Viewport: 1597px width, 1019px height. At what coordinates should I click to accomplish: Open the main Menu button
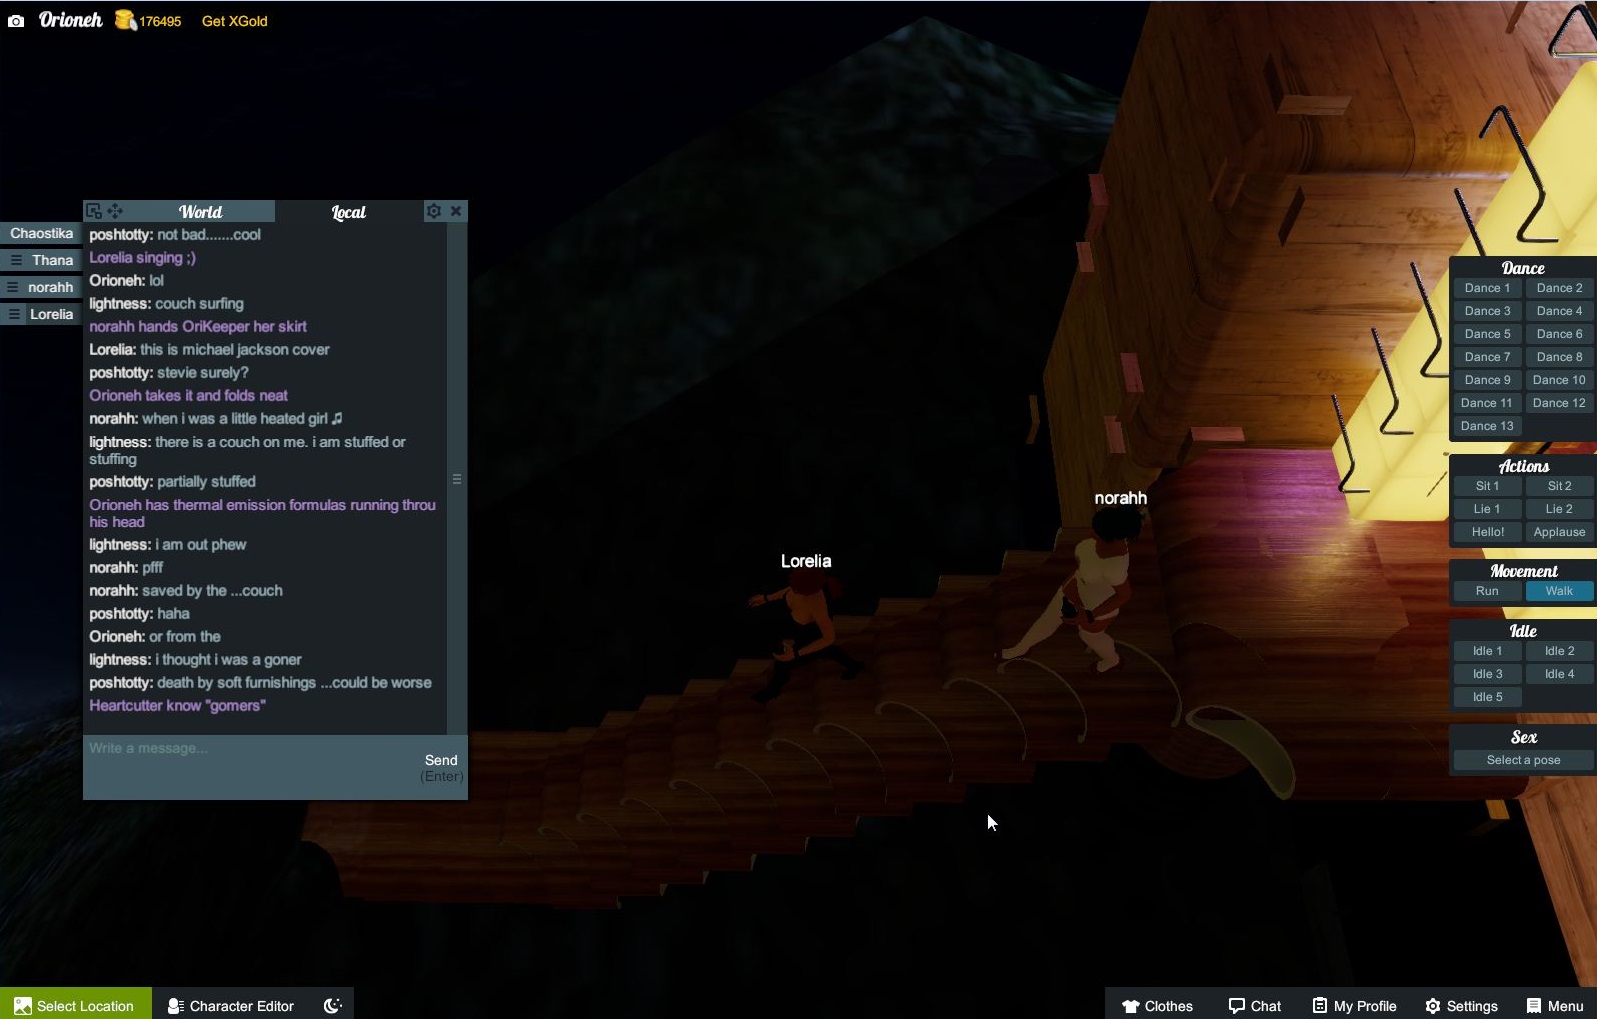coord(1555,1006)
